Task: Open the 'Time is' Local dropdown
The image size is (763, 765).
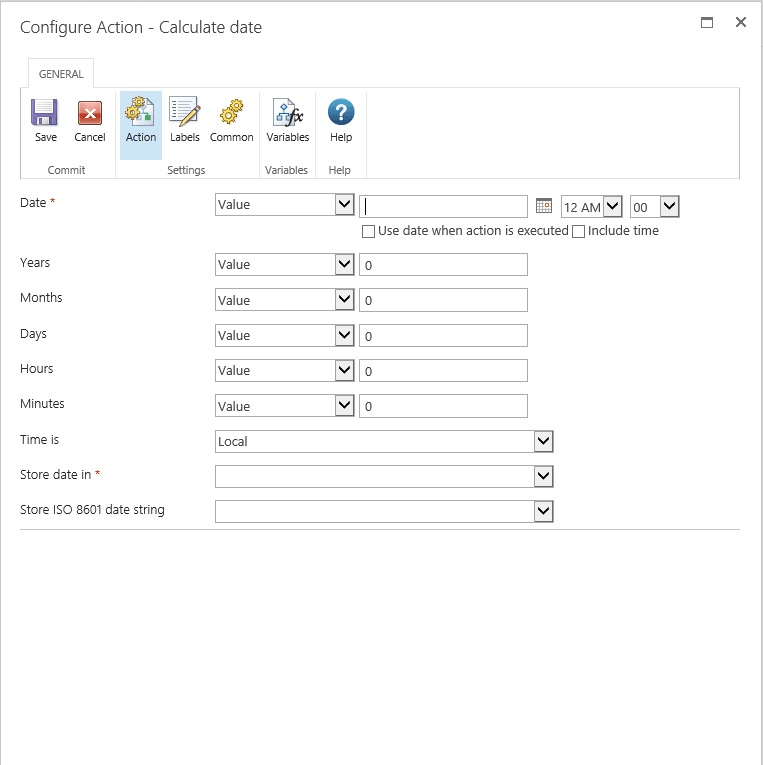Action: click(543, 441)
